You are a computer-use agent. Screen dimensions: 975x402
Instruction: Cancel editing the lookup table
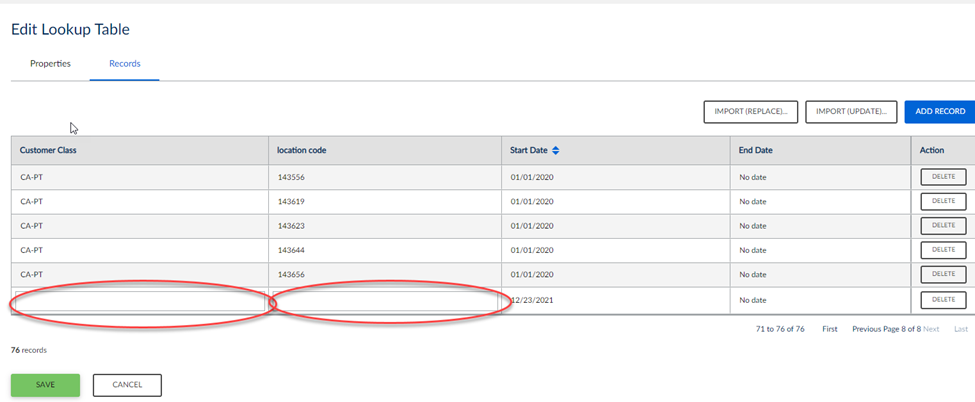(127, 385)
